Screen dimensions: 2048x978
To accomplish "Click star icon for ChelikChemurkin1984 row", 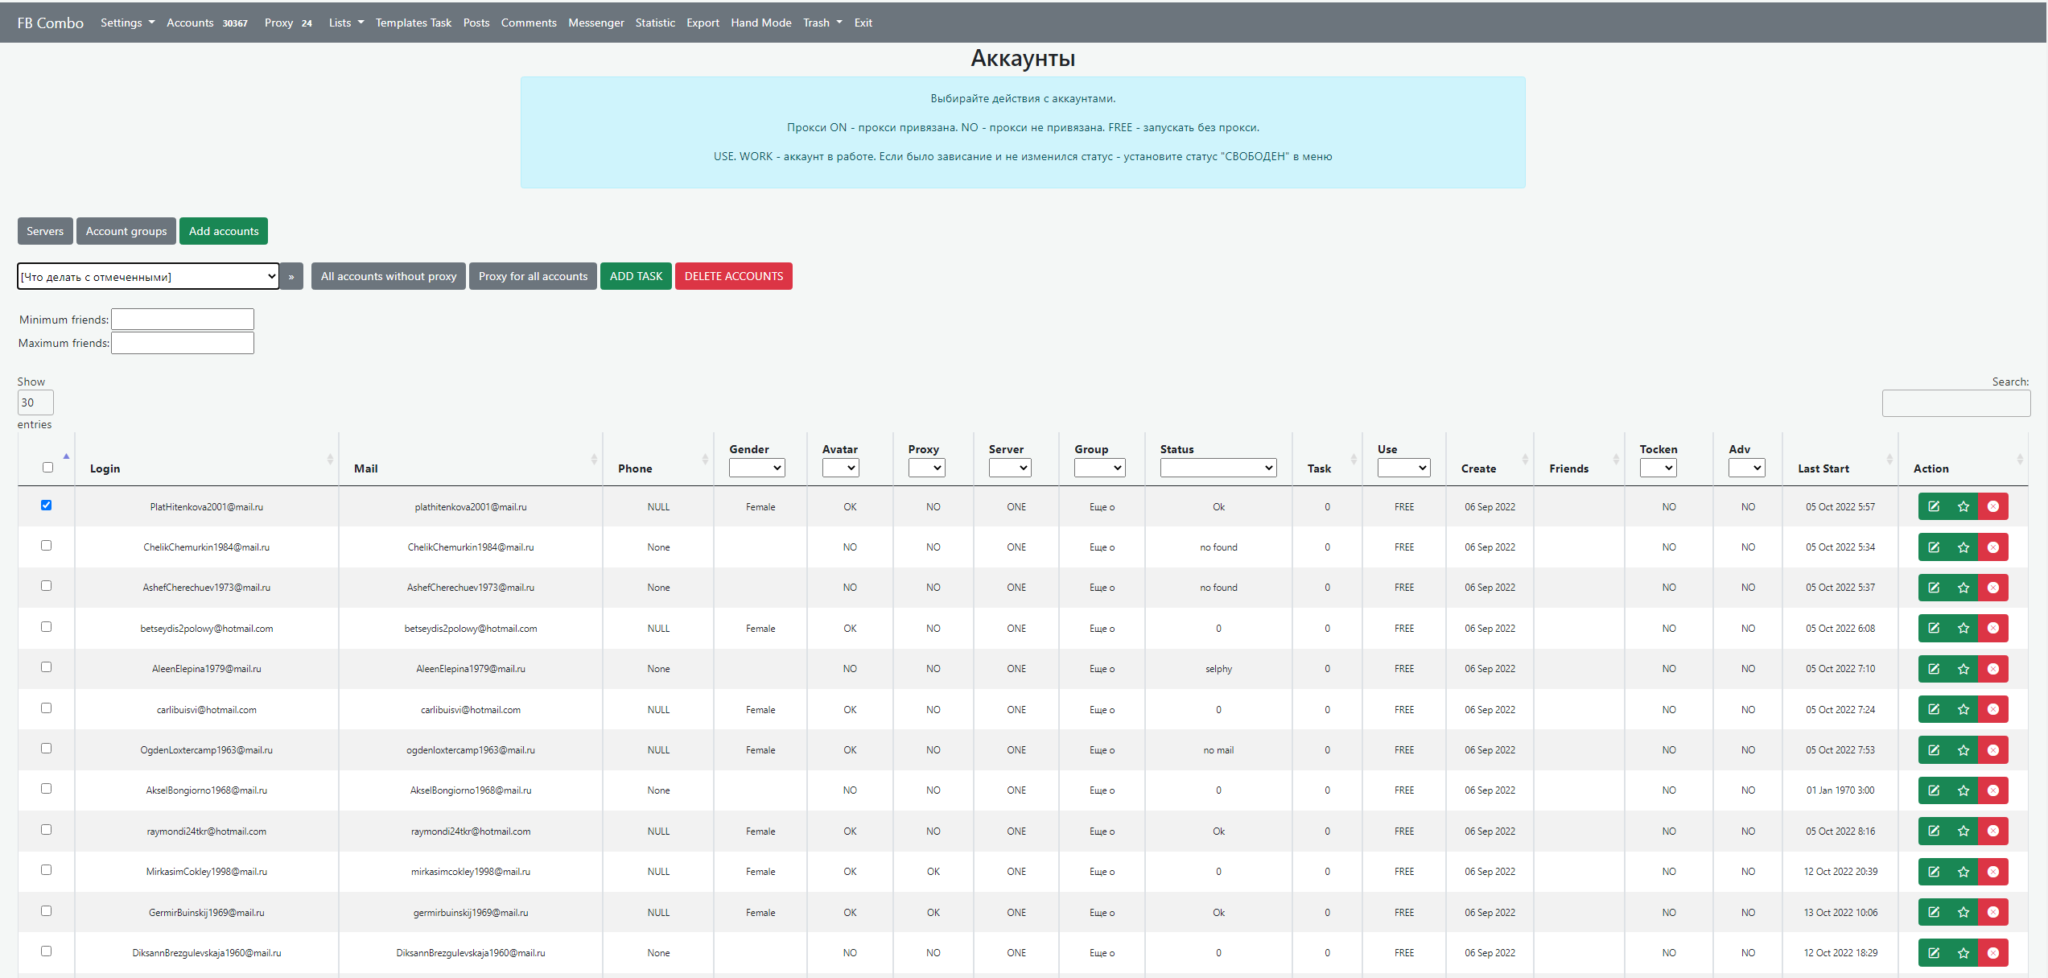I will [x=1963, y=547].
